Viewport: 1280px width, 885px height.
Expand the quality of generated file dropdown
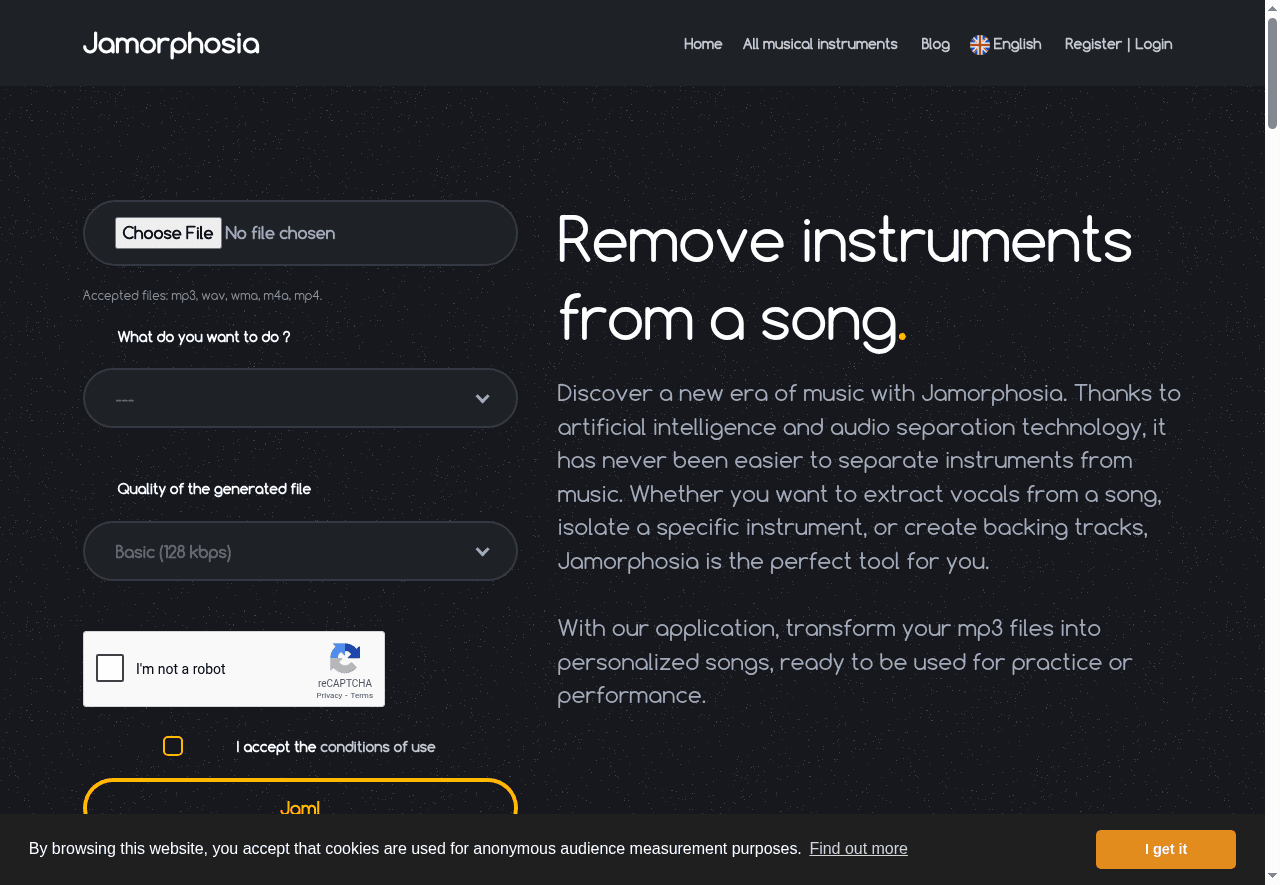pos(300,551)
